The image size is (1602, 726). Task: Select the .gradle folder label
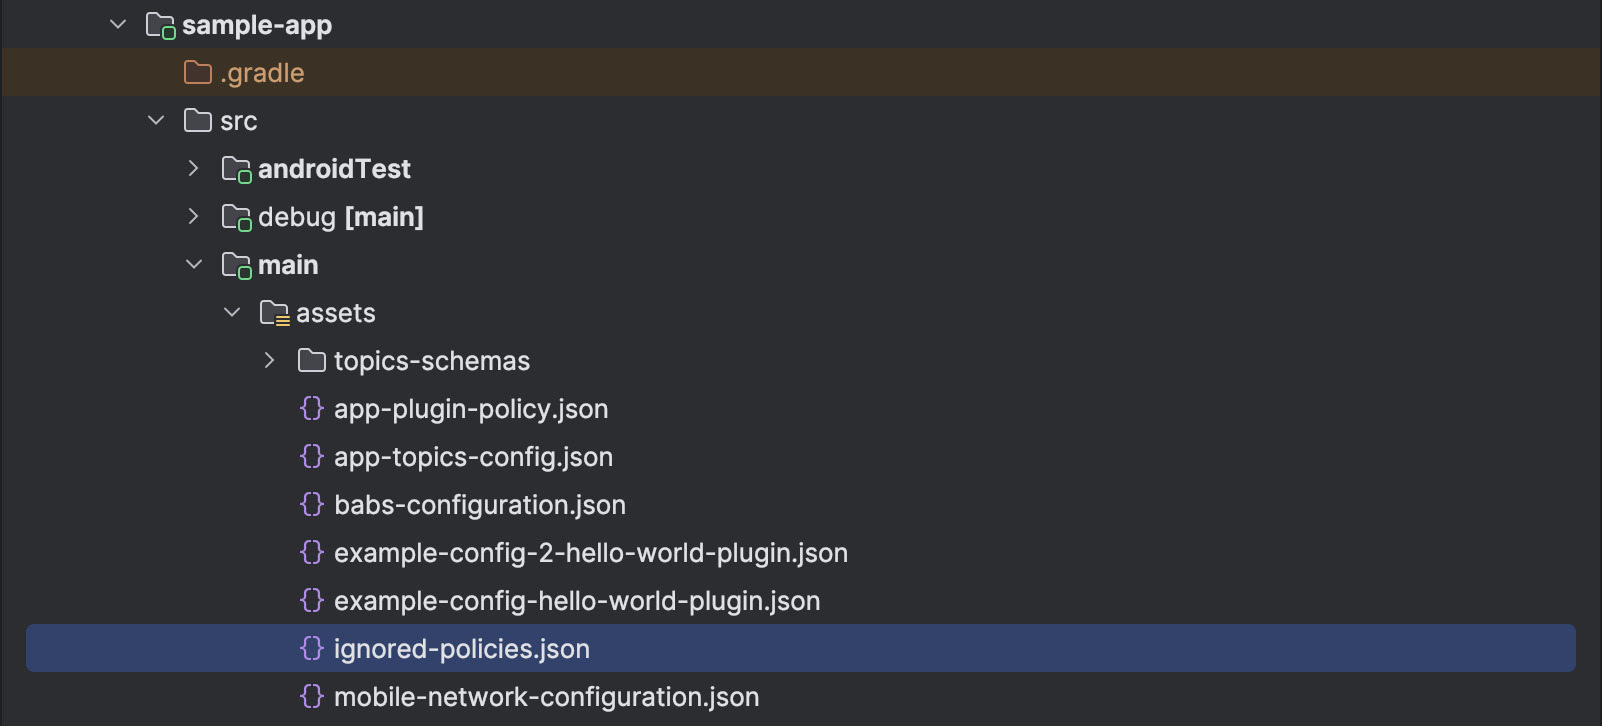(x=262, y=73)
